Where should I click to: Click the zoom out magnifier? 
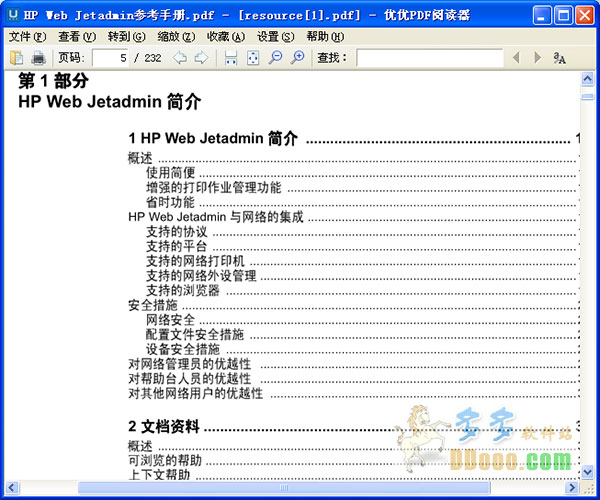tap(275, 58)
